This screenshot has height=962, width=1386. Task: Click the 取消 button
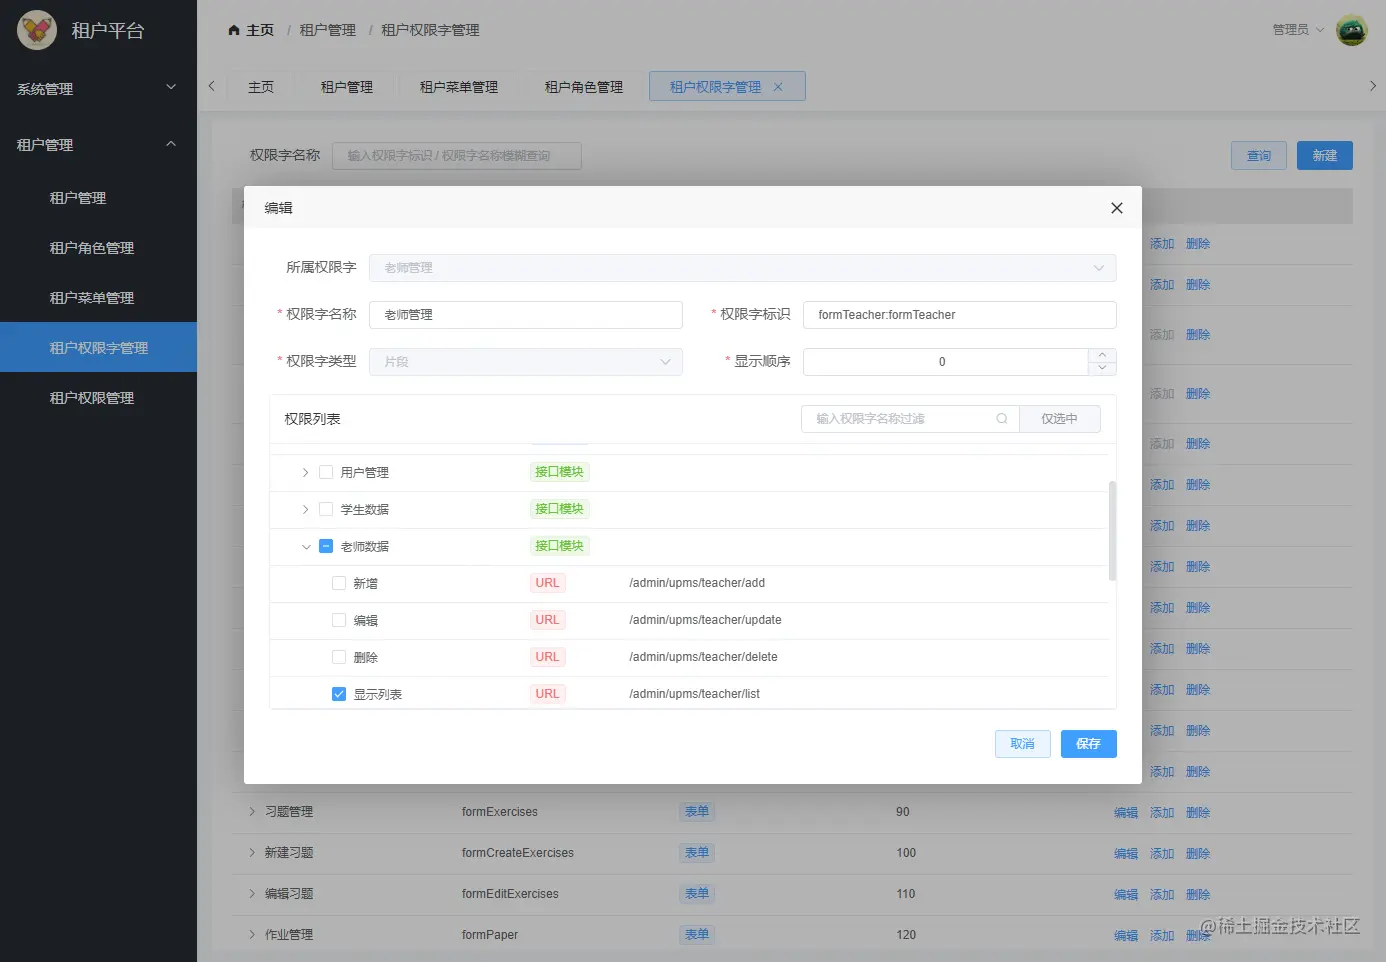(x=1022, y=744)
